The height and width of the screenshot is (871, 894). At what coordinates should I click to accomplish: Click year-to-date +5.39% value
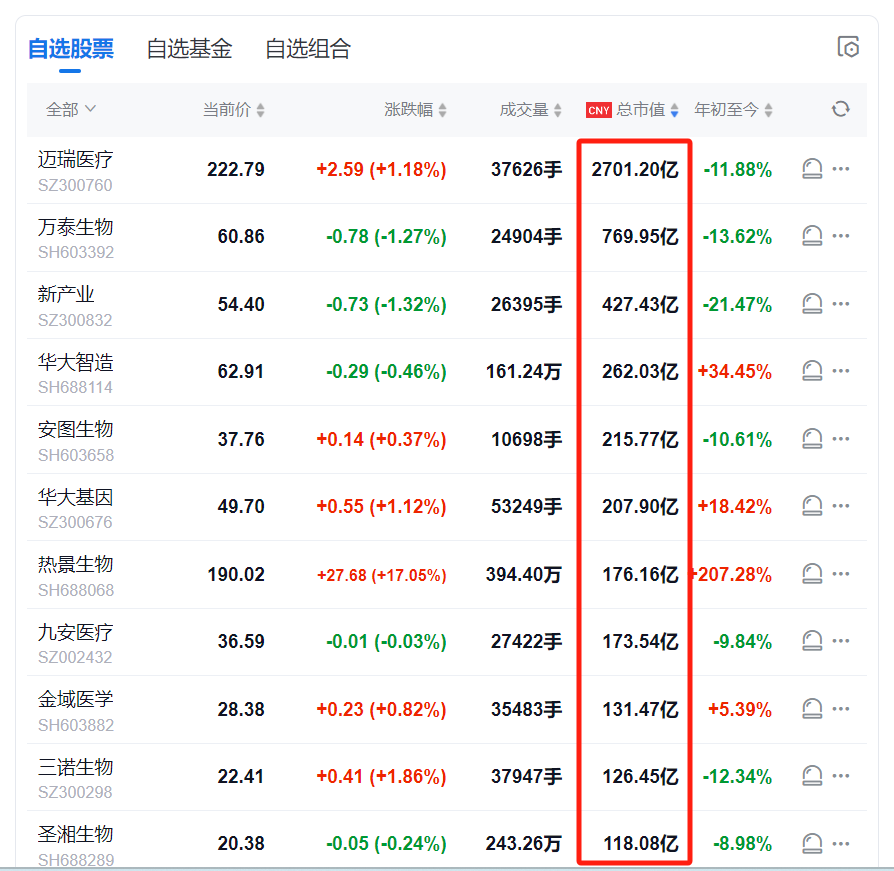740,710
